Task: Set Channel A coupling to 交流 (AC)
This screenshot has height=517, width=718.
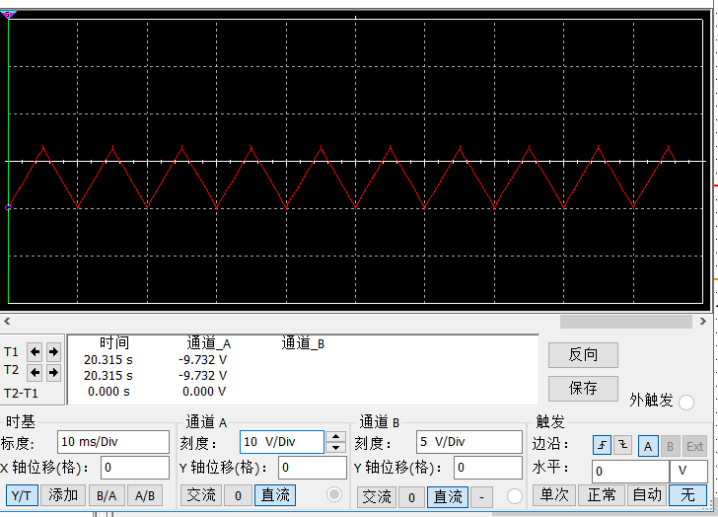Action: pos(201,495)
